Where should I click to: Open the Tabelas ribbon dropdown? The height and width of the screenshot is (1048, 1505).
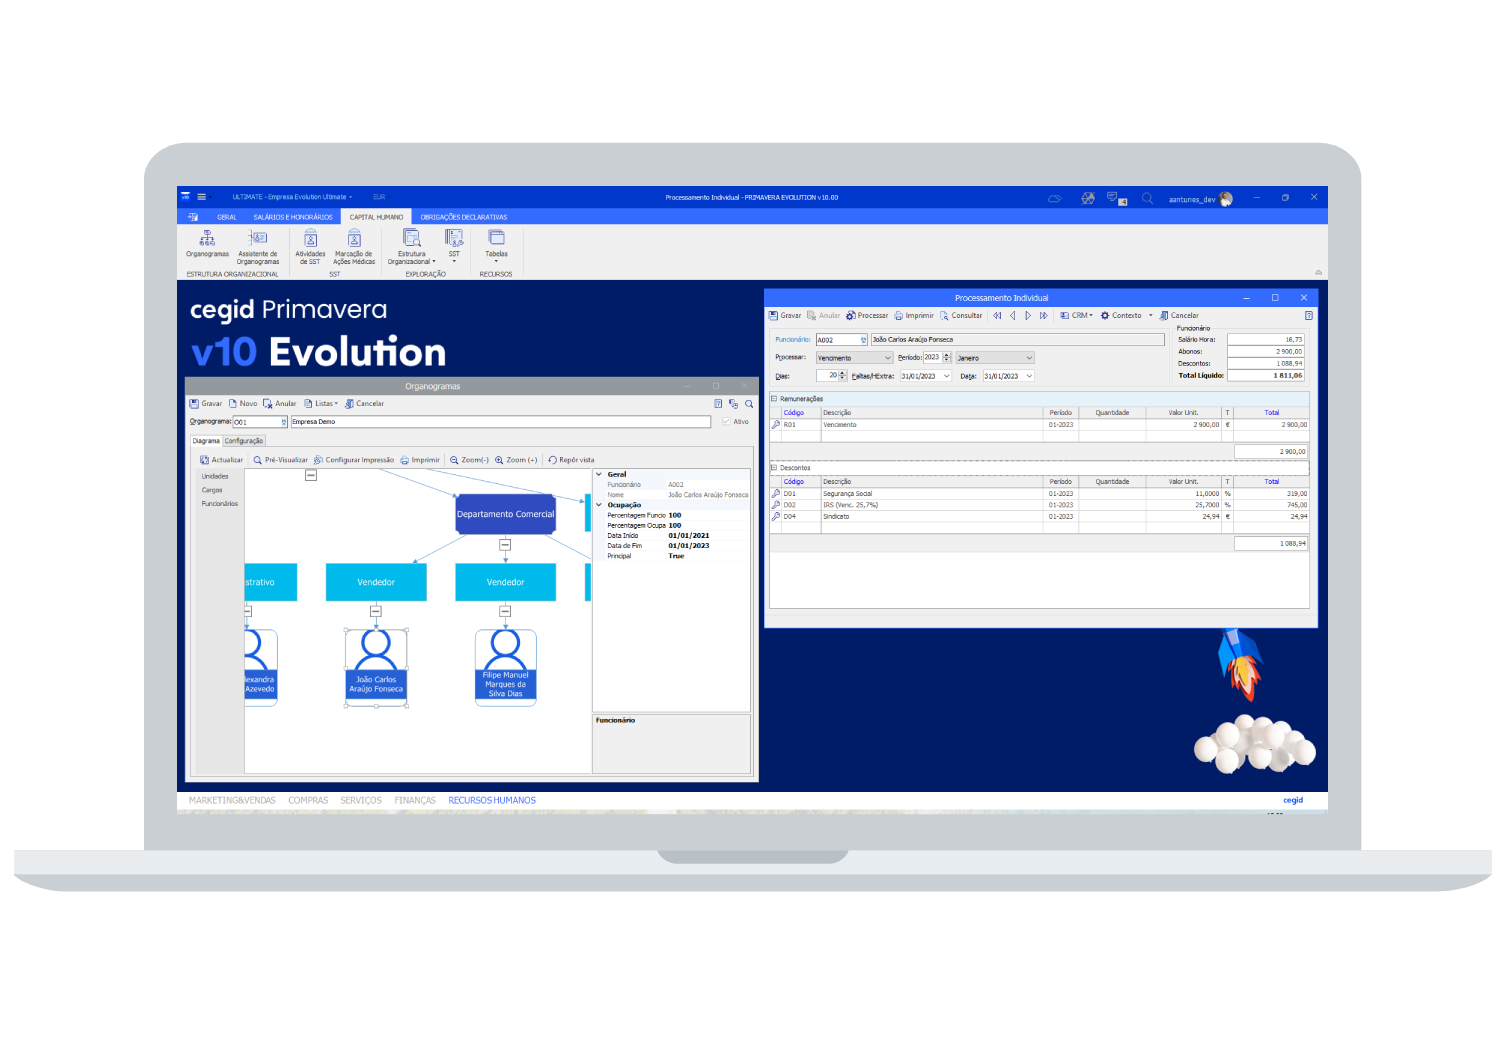click(x=496, y=246)
